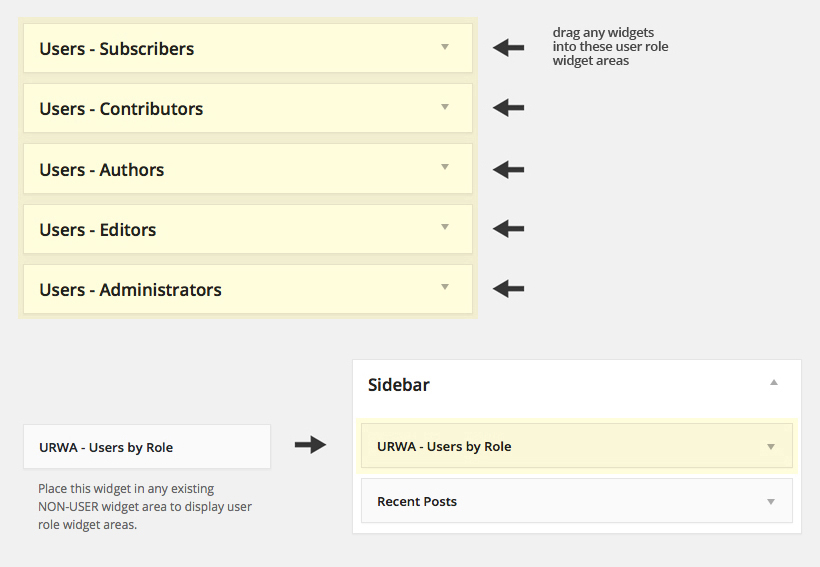Viewport: 820px width, 567px height.
Task: Select the Users - Authors title
Action: click(101, 170)
